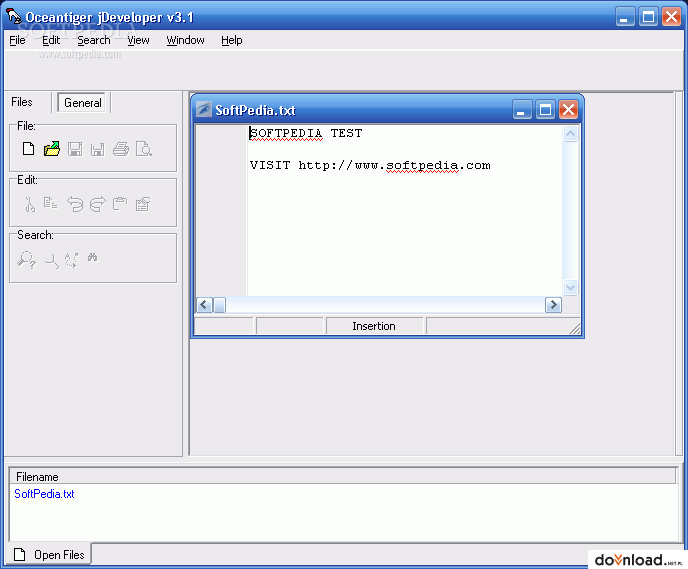Click the Undo arrow icon
Image resolution: width=688 pixels, height=569 pixels.
[75, 204]
